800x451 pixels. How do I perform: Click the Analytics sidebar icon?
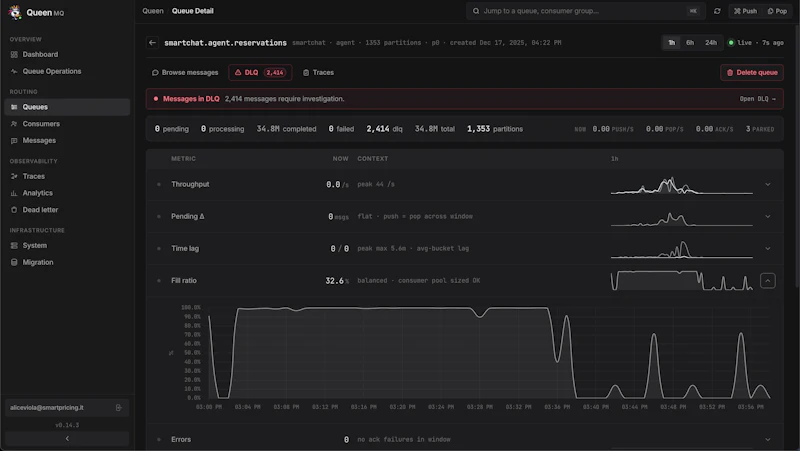(14, 193)
